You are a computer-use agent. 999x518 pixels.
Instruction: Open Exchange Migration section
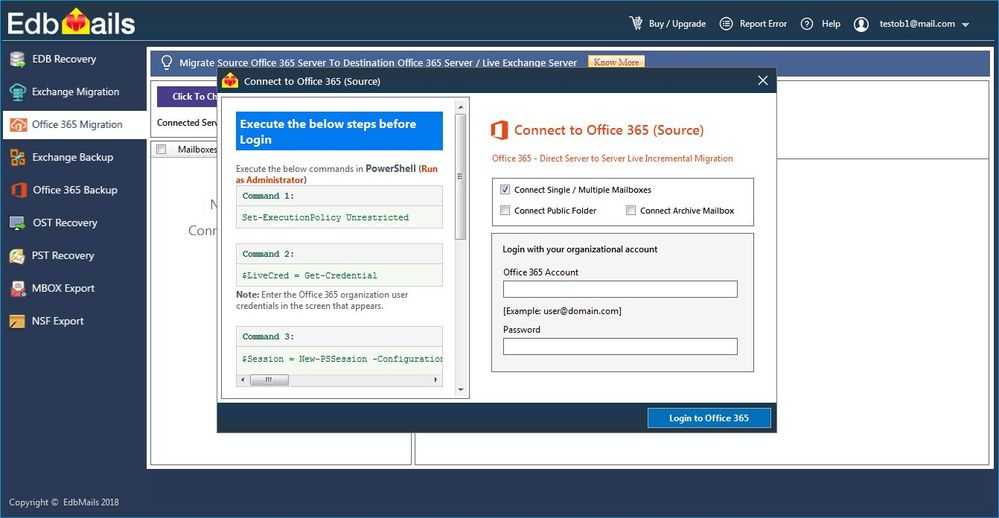75,92
